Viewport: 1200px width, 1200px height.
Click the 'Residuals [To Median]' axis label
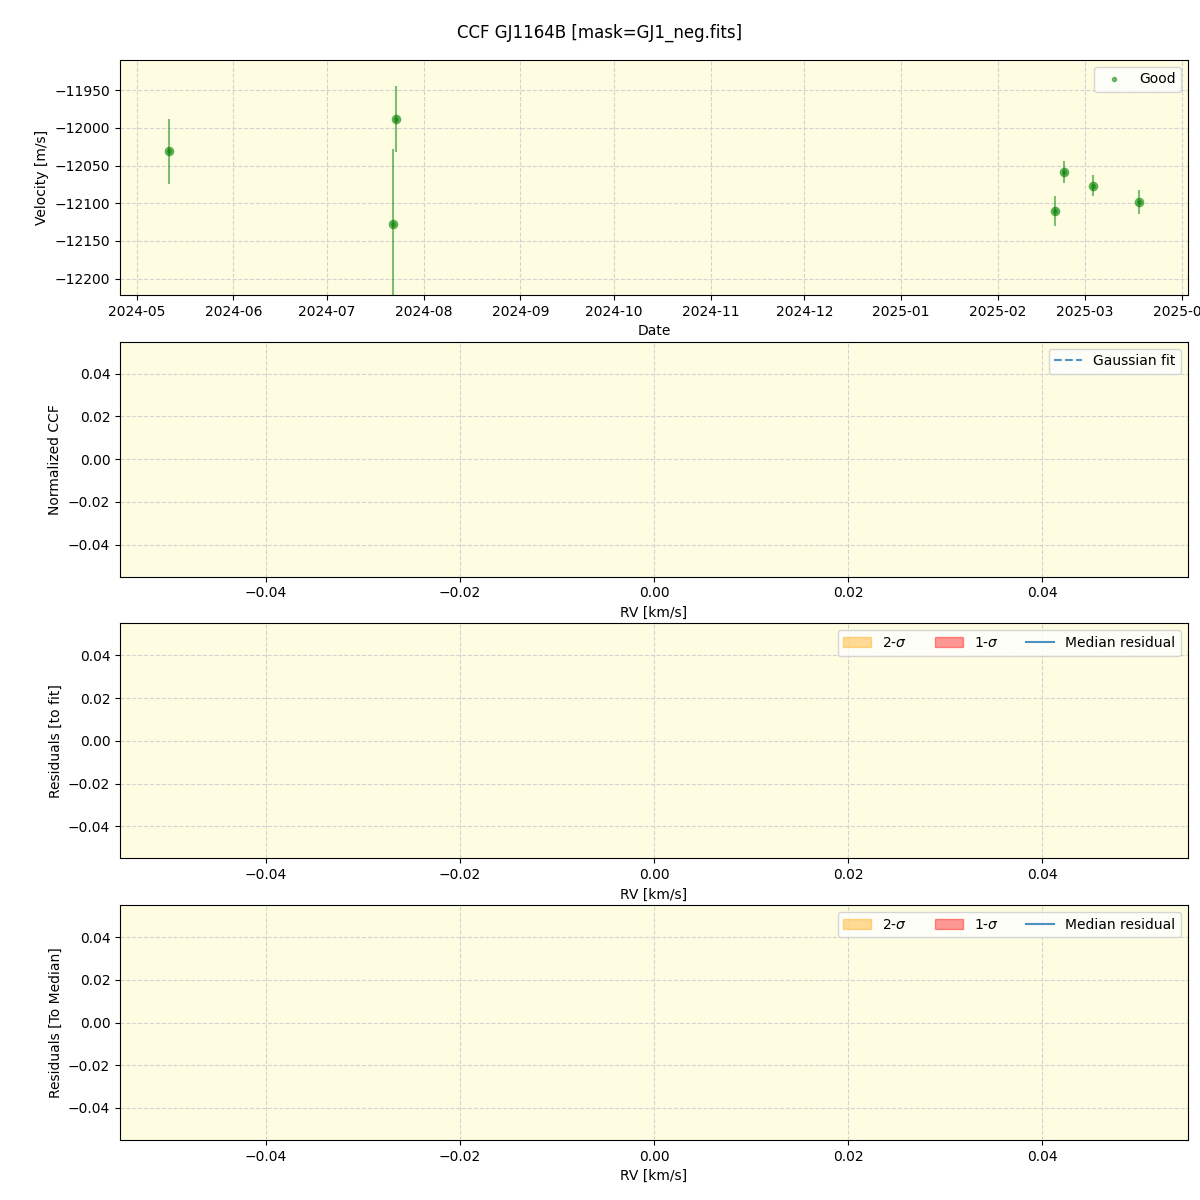(54, 1023)
